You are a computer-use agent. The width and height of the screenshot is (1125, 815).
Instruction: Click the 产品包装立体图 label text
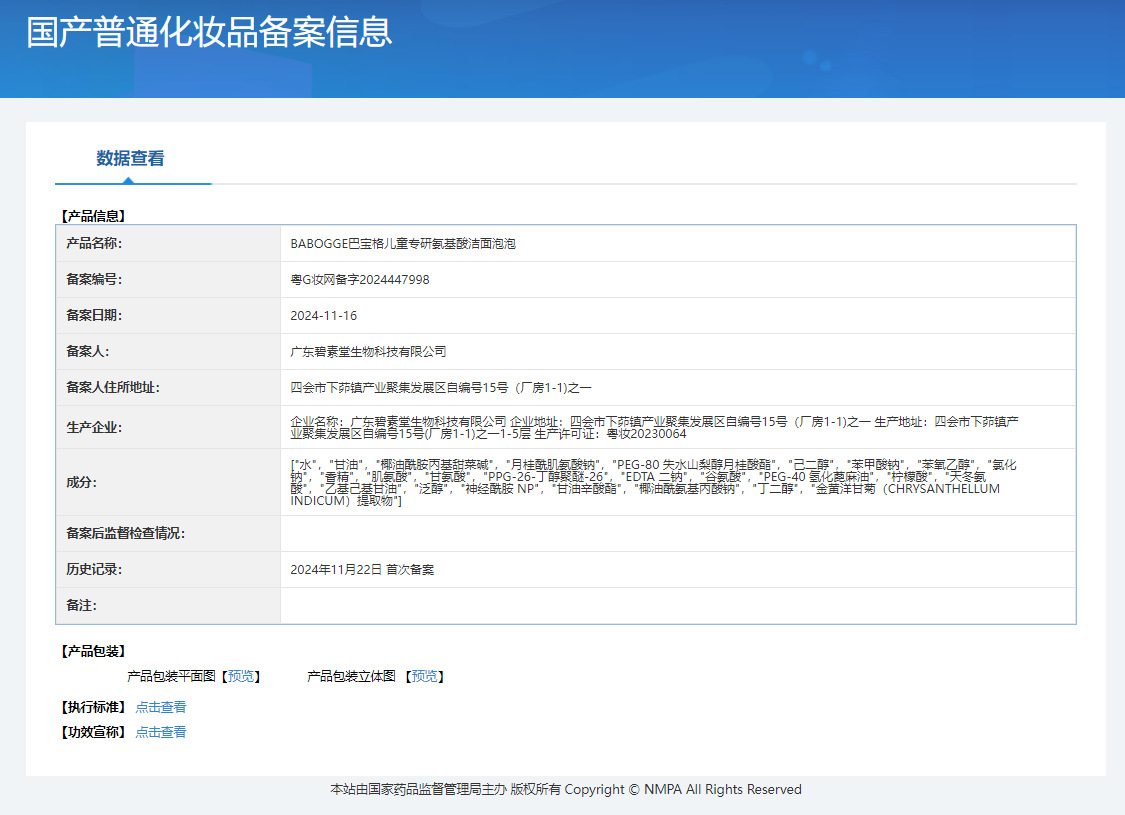pos(352,677)
